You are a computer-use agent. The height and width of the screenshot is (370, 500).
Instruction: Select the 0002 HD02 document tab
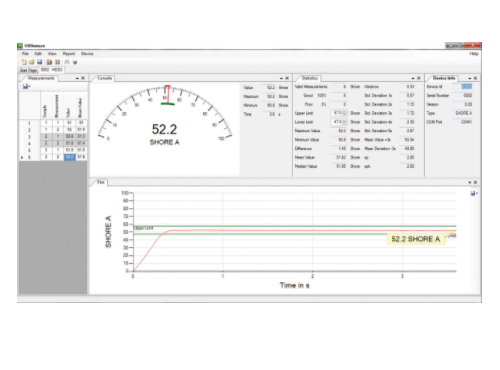(52, 70)
